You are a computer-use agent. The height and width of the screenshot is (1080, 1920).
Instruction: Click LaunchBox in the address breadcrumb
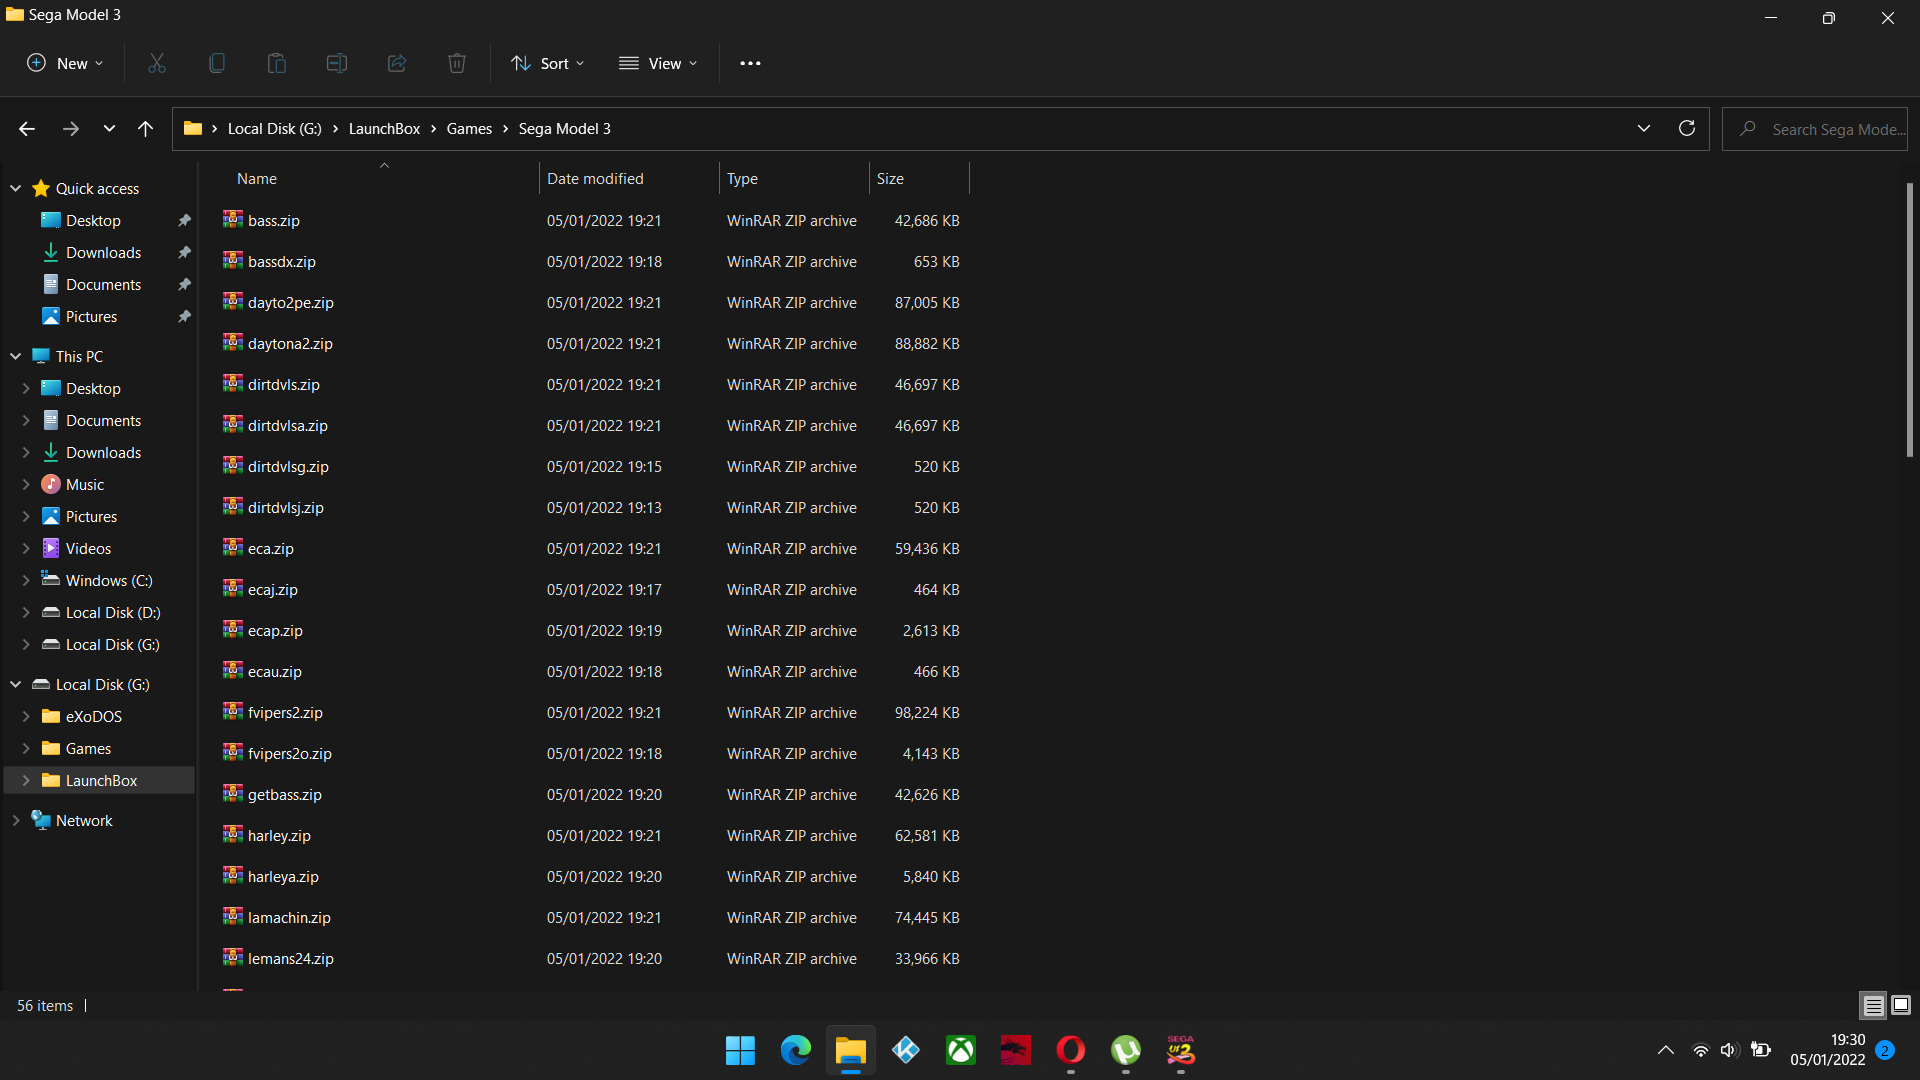click(x=384, y=129)
